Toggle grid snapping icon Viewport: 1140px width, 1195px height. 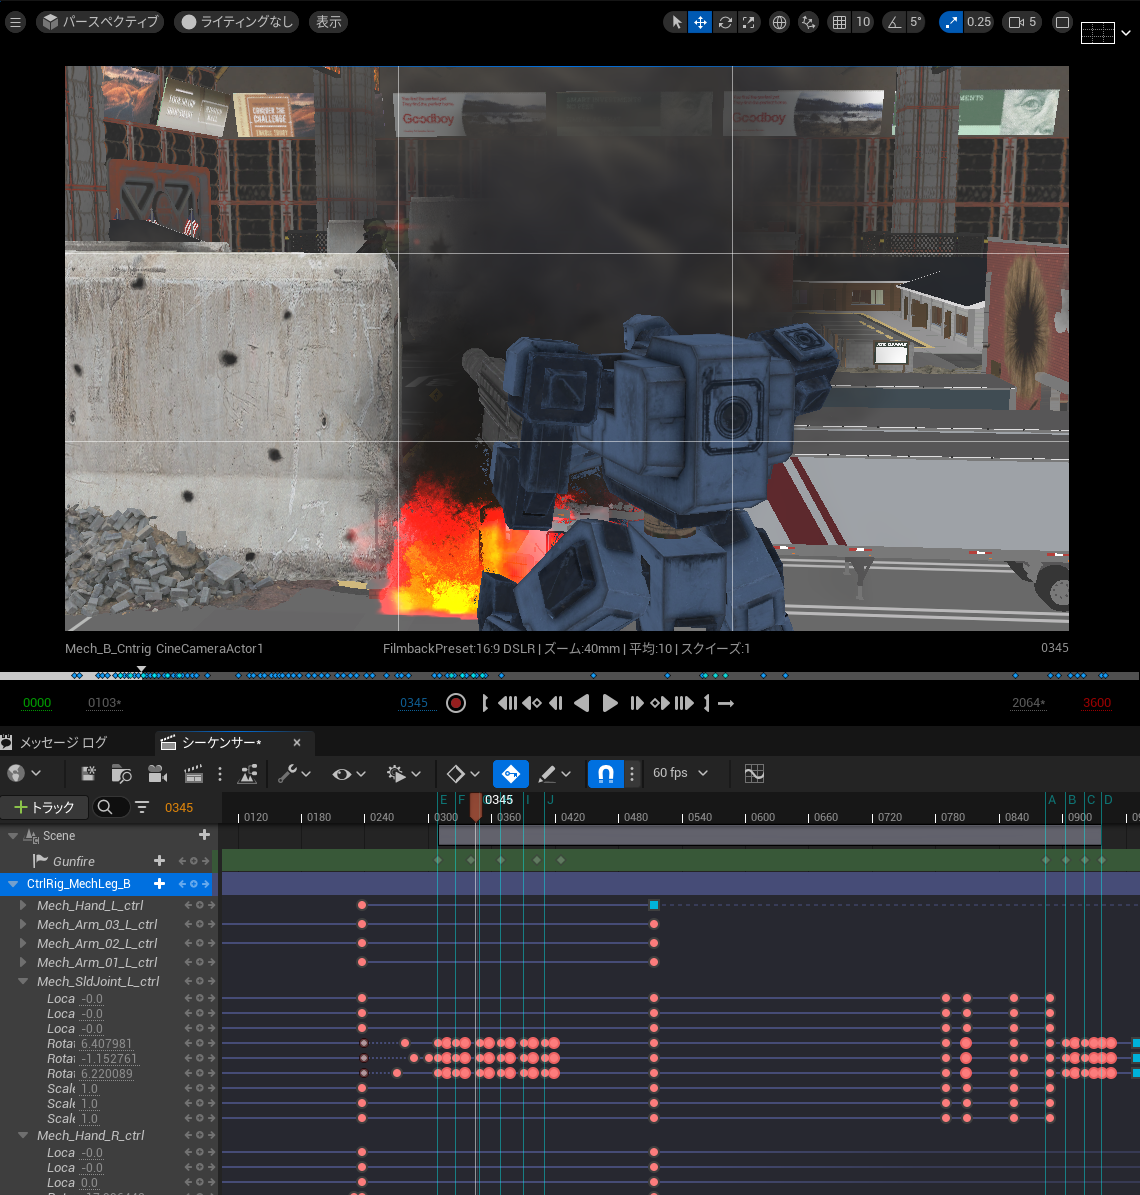point(839,22)
